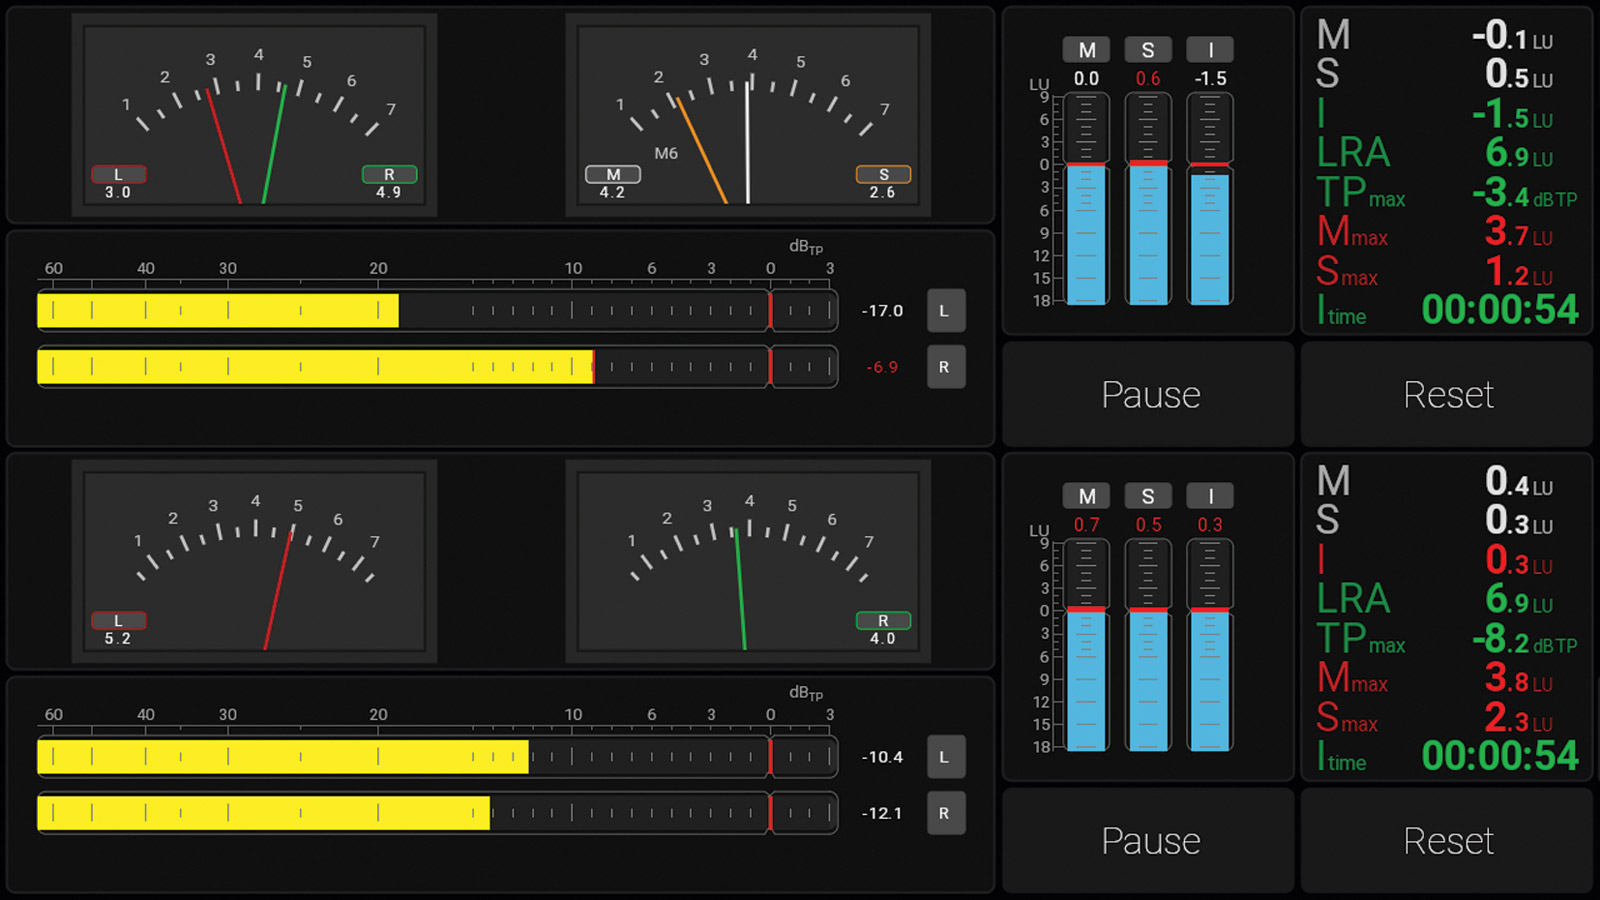The image size is (1600, 900).
Task: Click the Reset button in upper meter
Action: coord(1447,395)
